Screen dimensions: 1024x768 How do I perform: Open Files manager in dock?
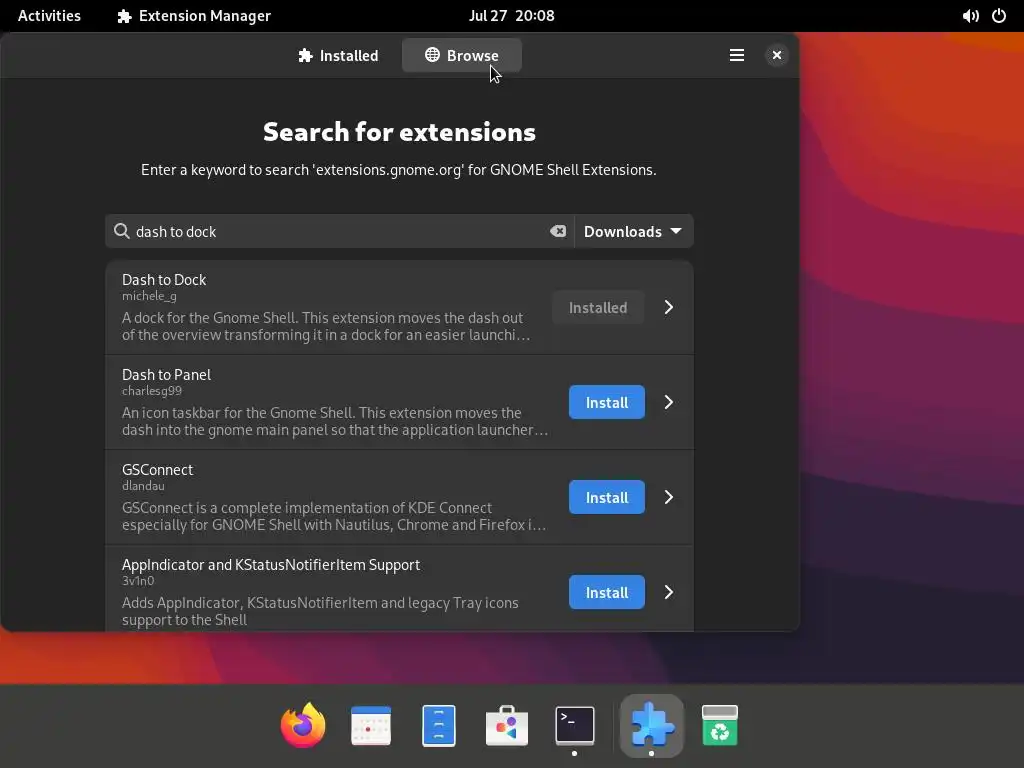(439, 726)
